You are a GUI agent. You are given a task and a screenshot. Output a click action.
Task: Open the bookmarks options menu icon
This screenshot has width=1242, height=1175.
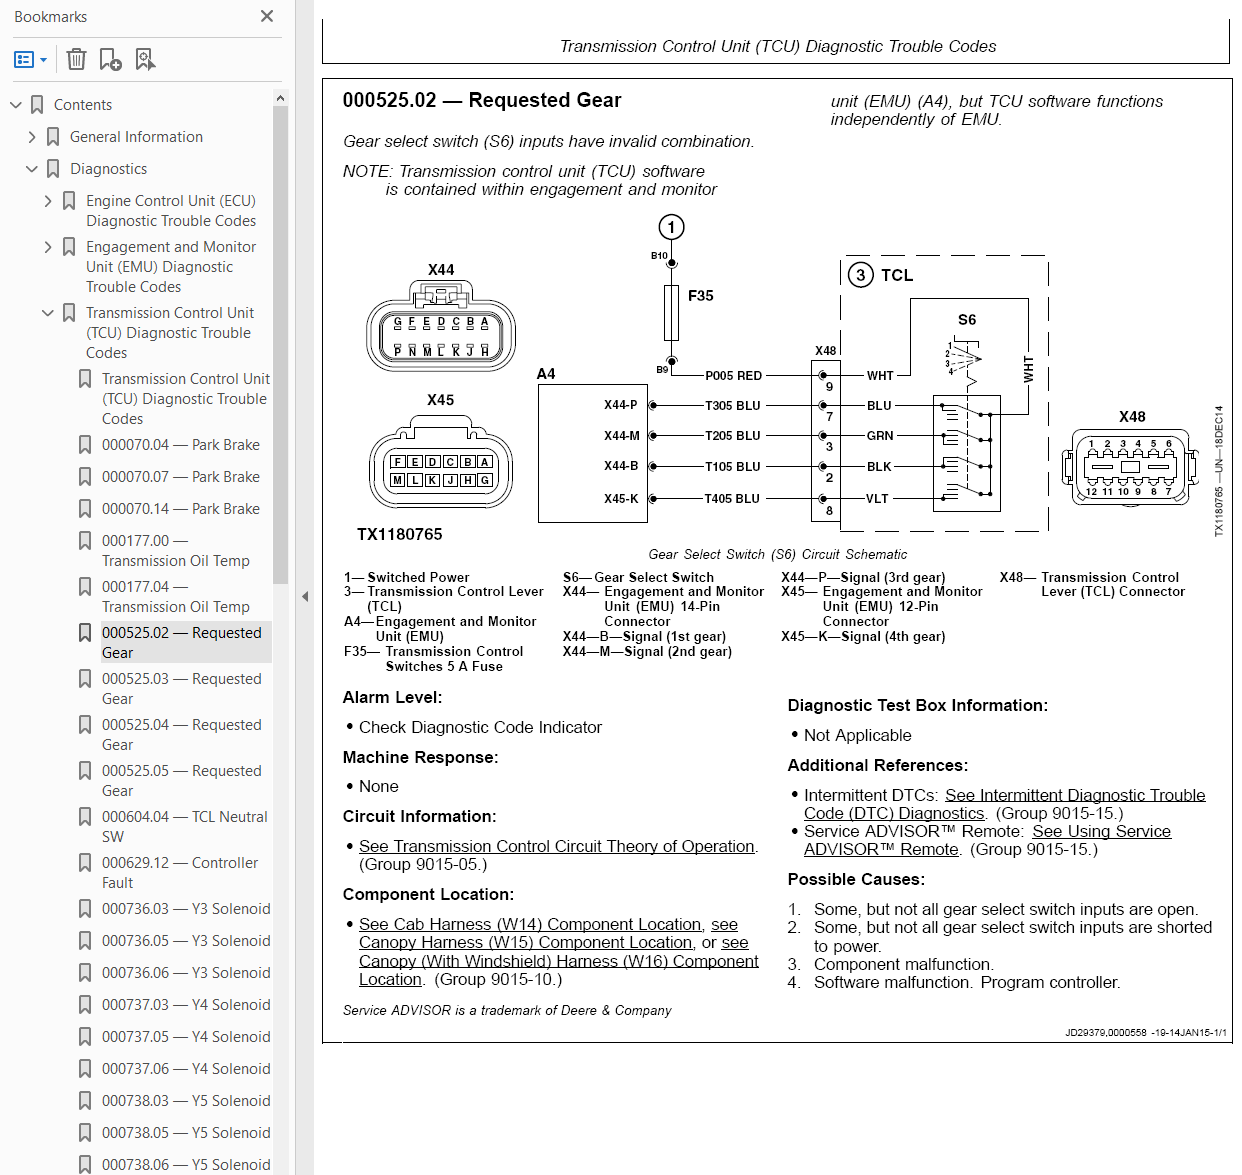(30, 60)
